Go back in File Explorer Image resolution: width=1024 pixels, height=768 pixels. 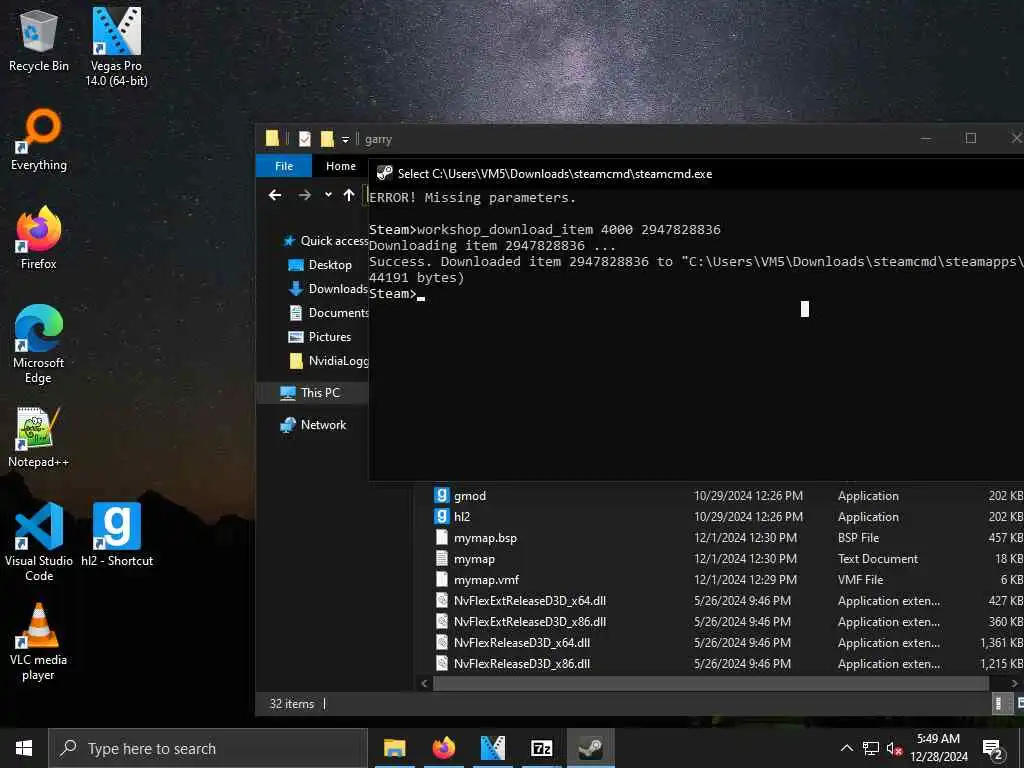pos(275,195)
